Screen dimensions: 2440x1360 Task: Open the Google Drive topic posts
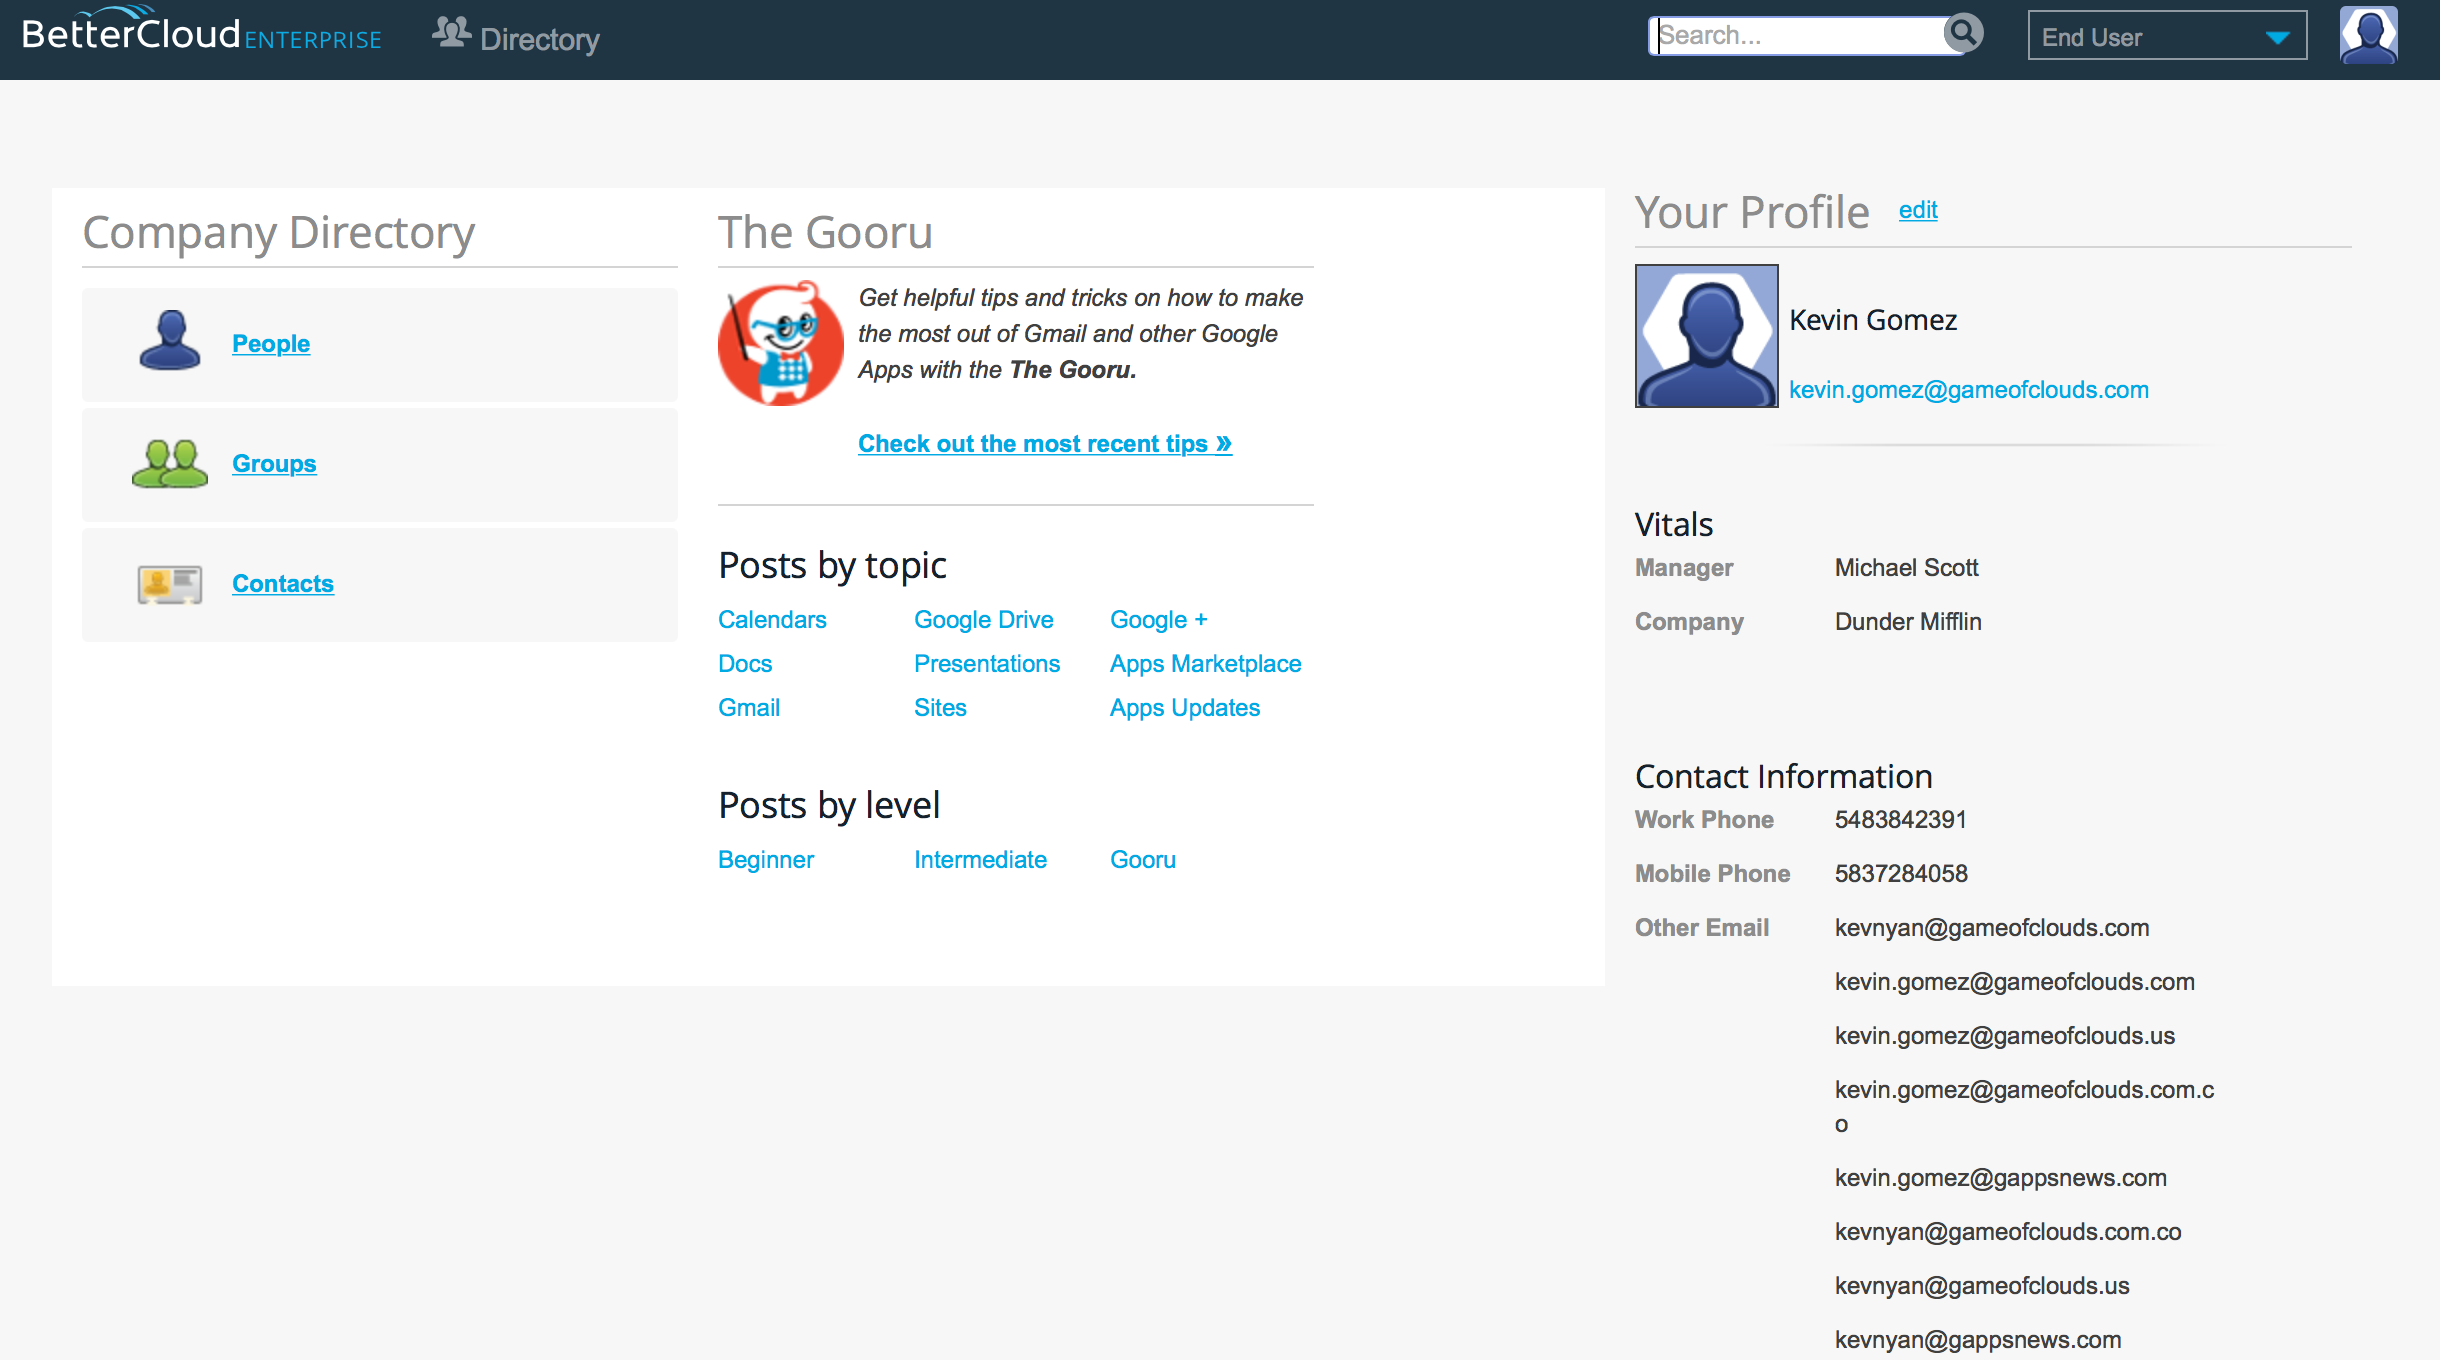tap(984, 619)
